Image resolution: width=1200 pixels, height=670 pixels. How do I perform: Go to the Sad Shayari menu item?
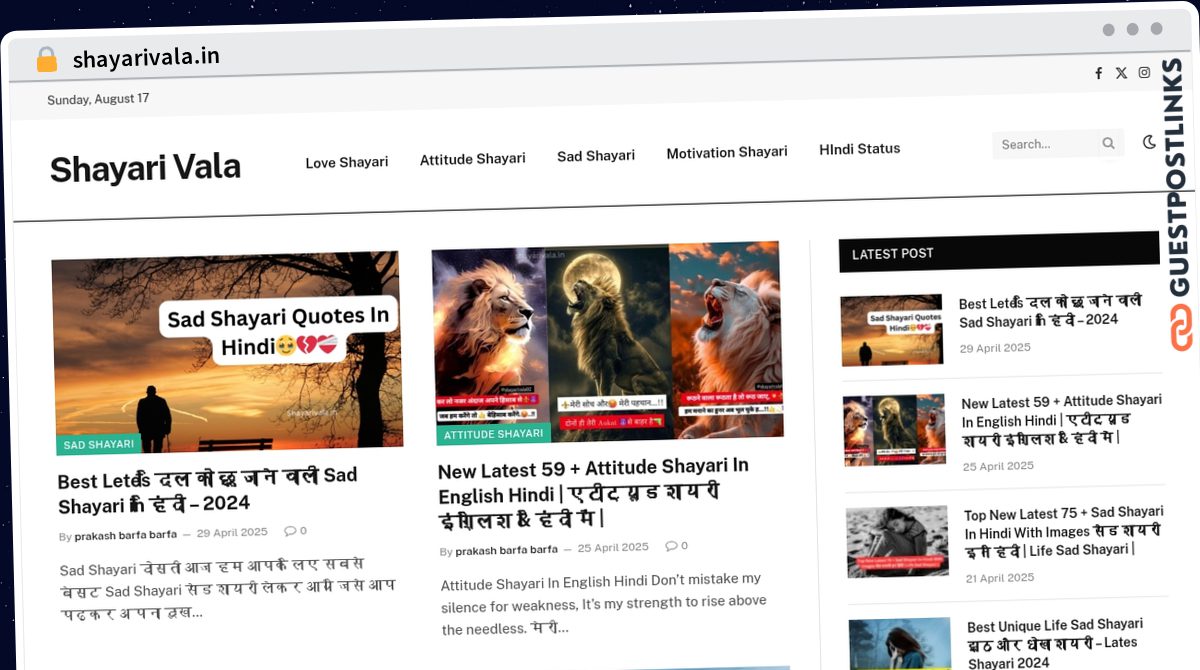click(596, 156)
